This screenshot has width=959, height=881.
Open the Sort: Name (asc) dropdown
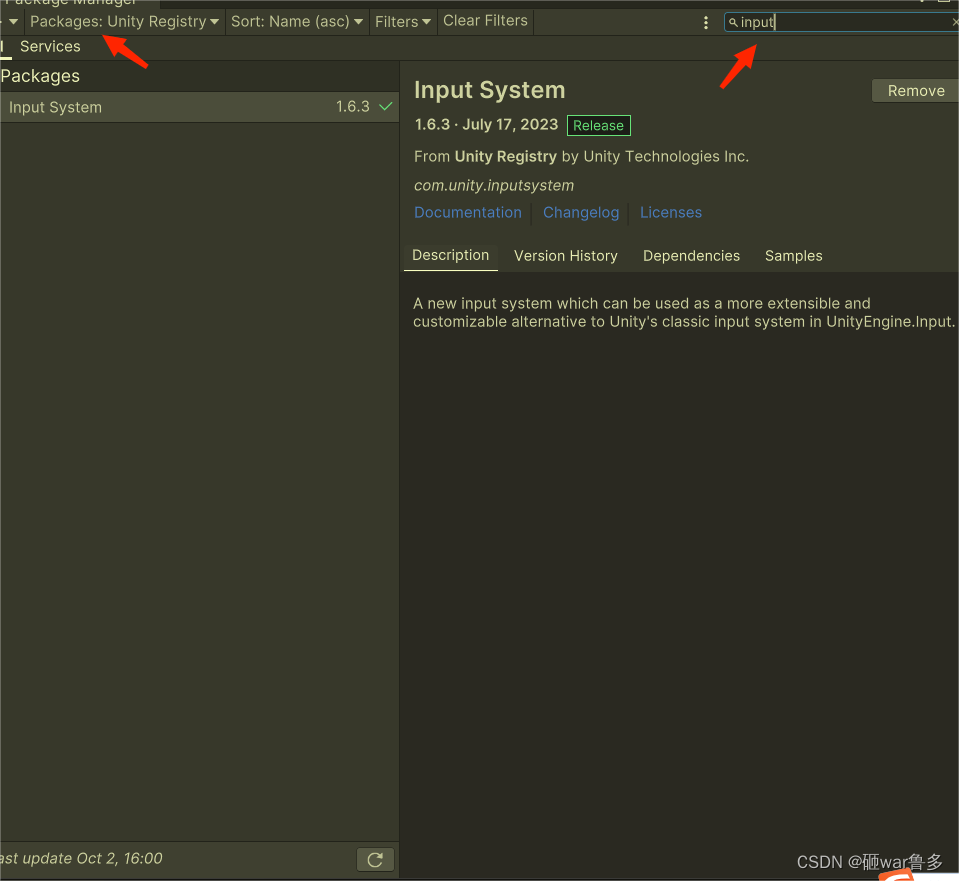(297, 22)
